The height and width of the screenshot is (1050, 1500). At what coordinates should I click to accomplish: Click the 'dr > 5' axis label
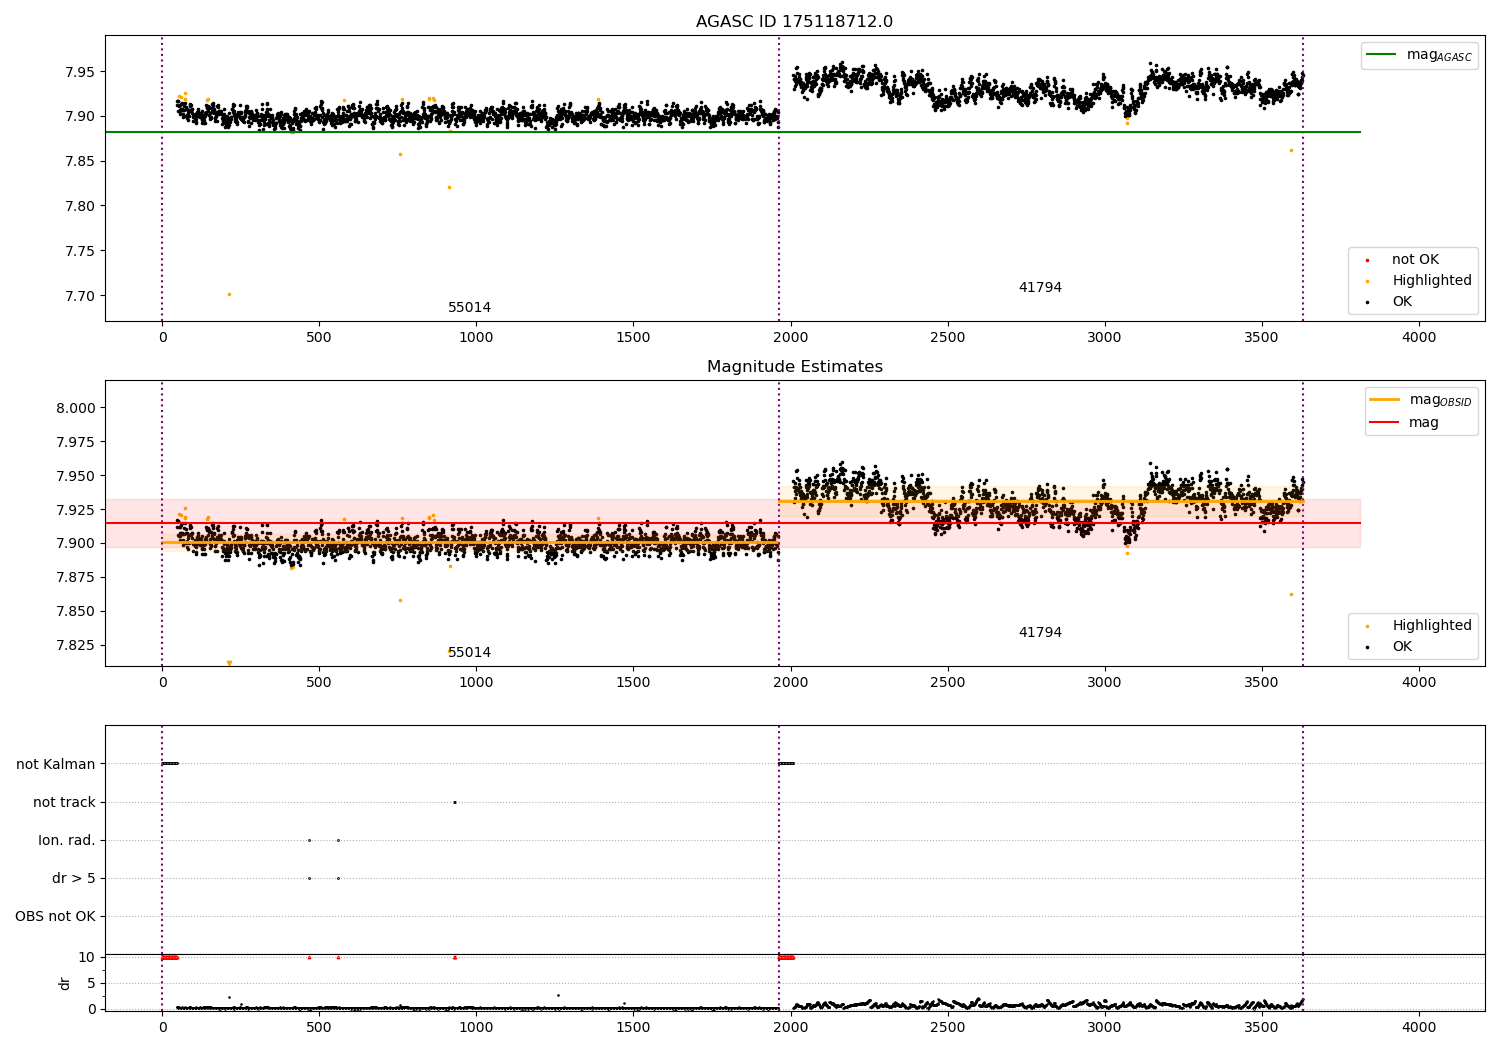point(74,878)
